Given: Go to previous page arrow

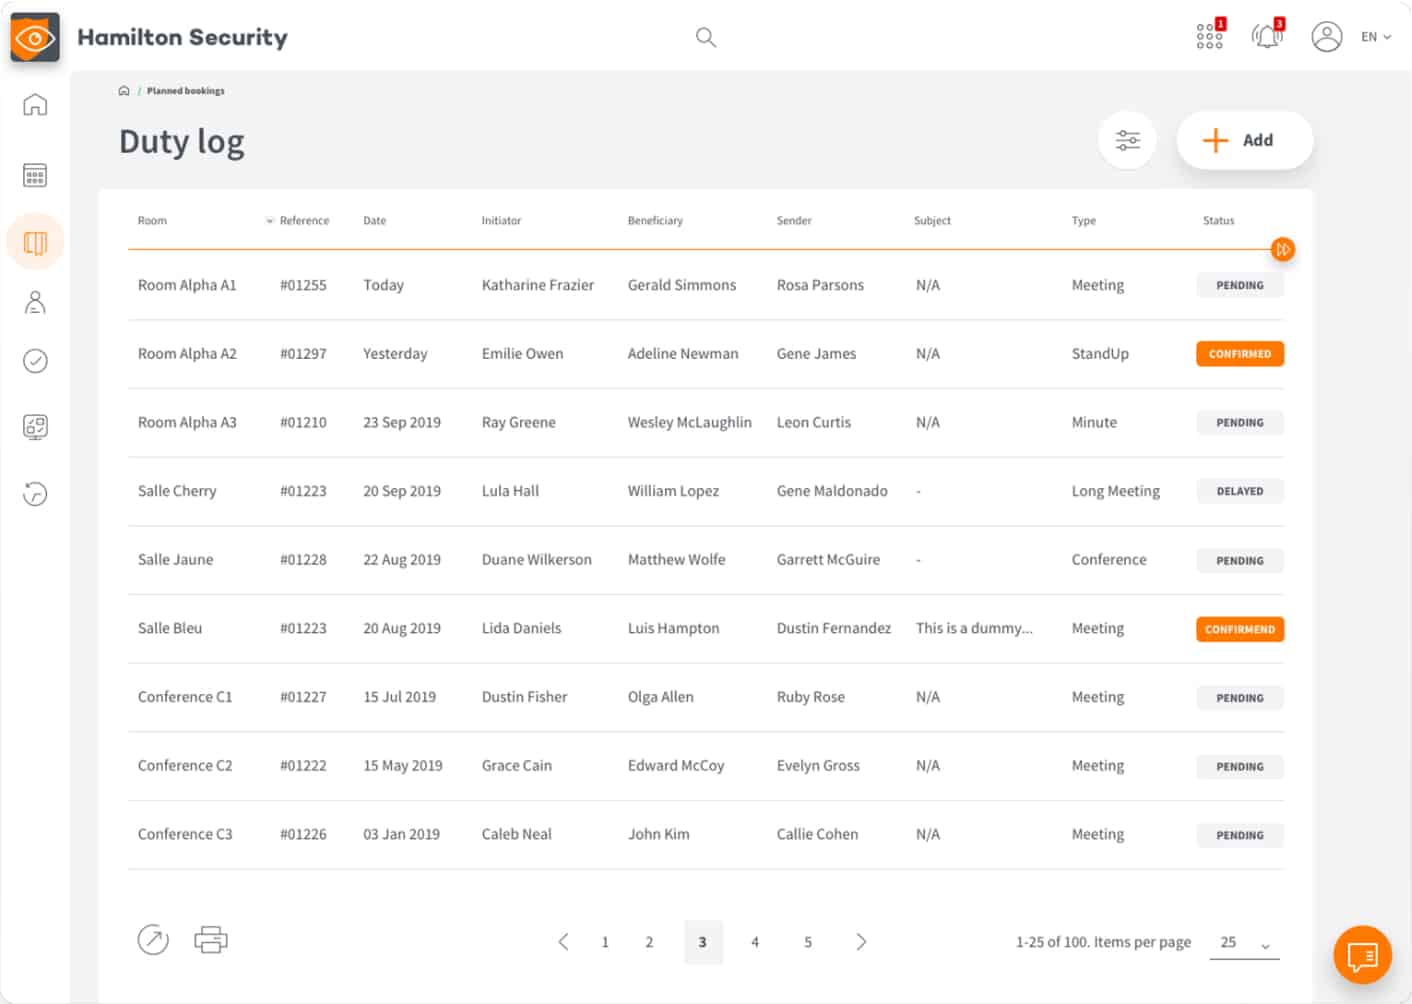Looking at the screenshot, I should coord(563,942).
